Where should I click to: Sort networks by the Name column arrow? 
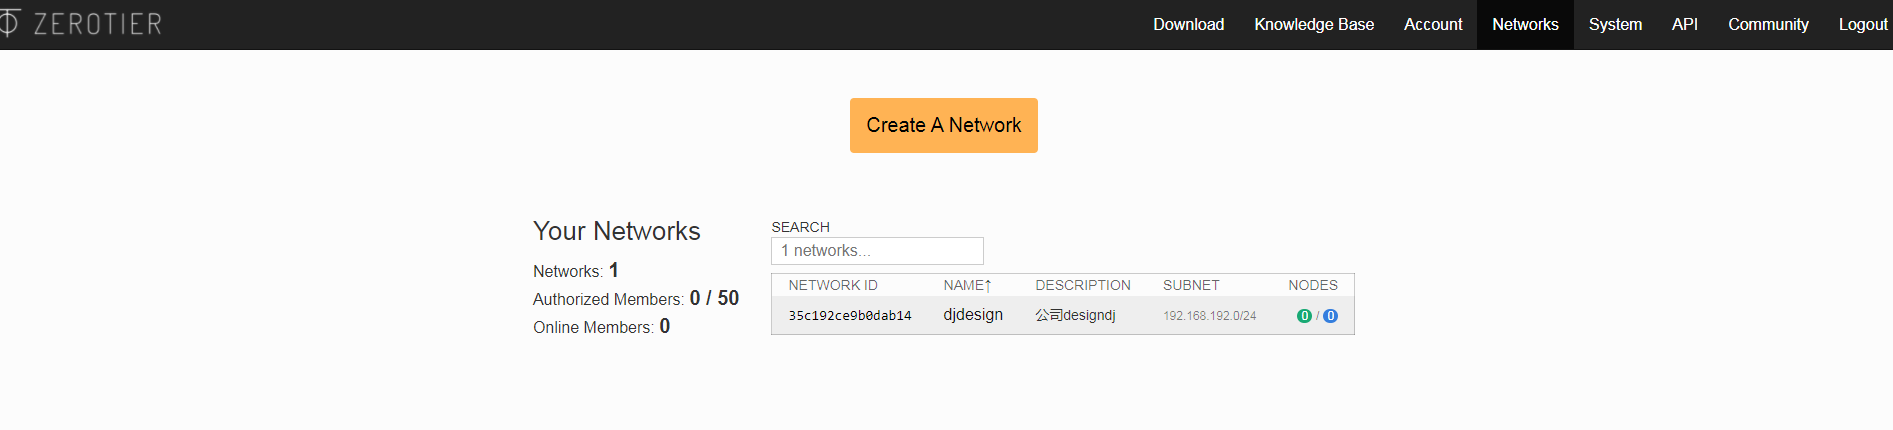(988, 286)
